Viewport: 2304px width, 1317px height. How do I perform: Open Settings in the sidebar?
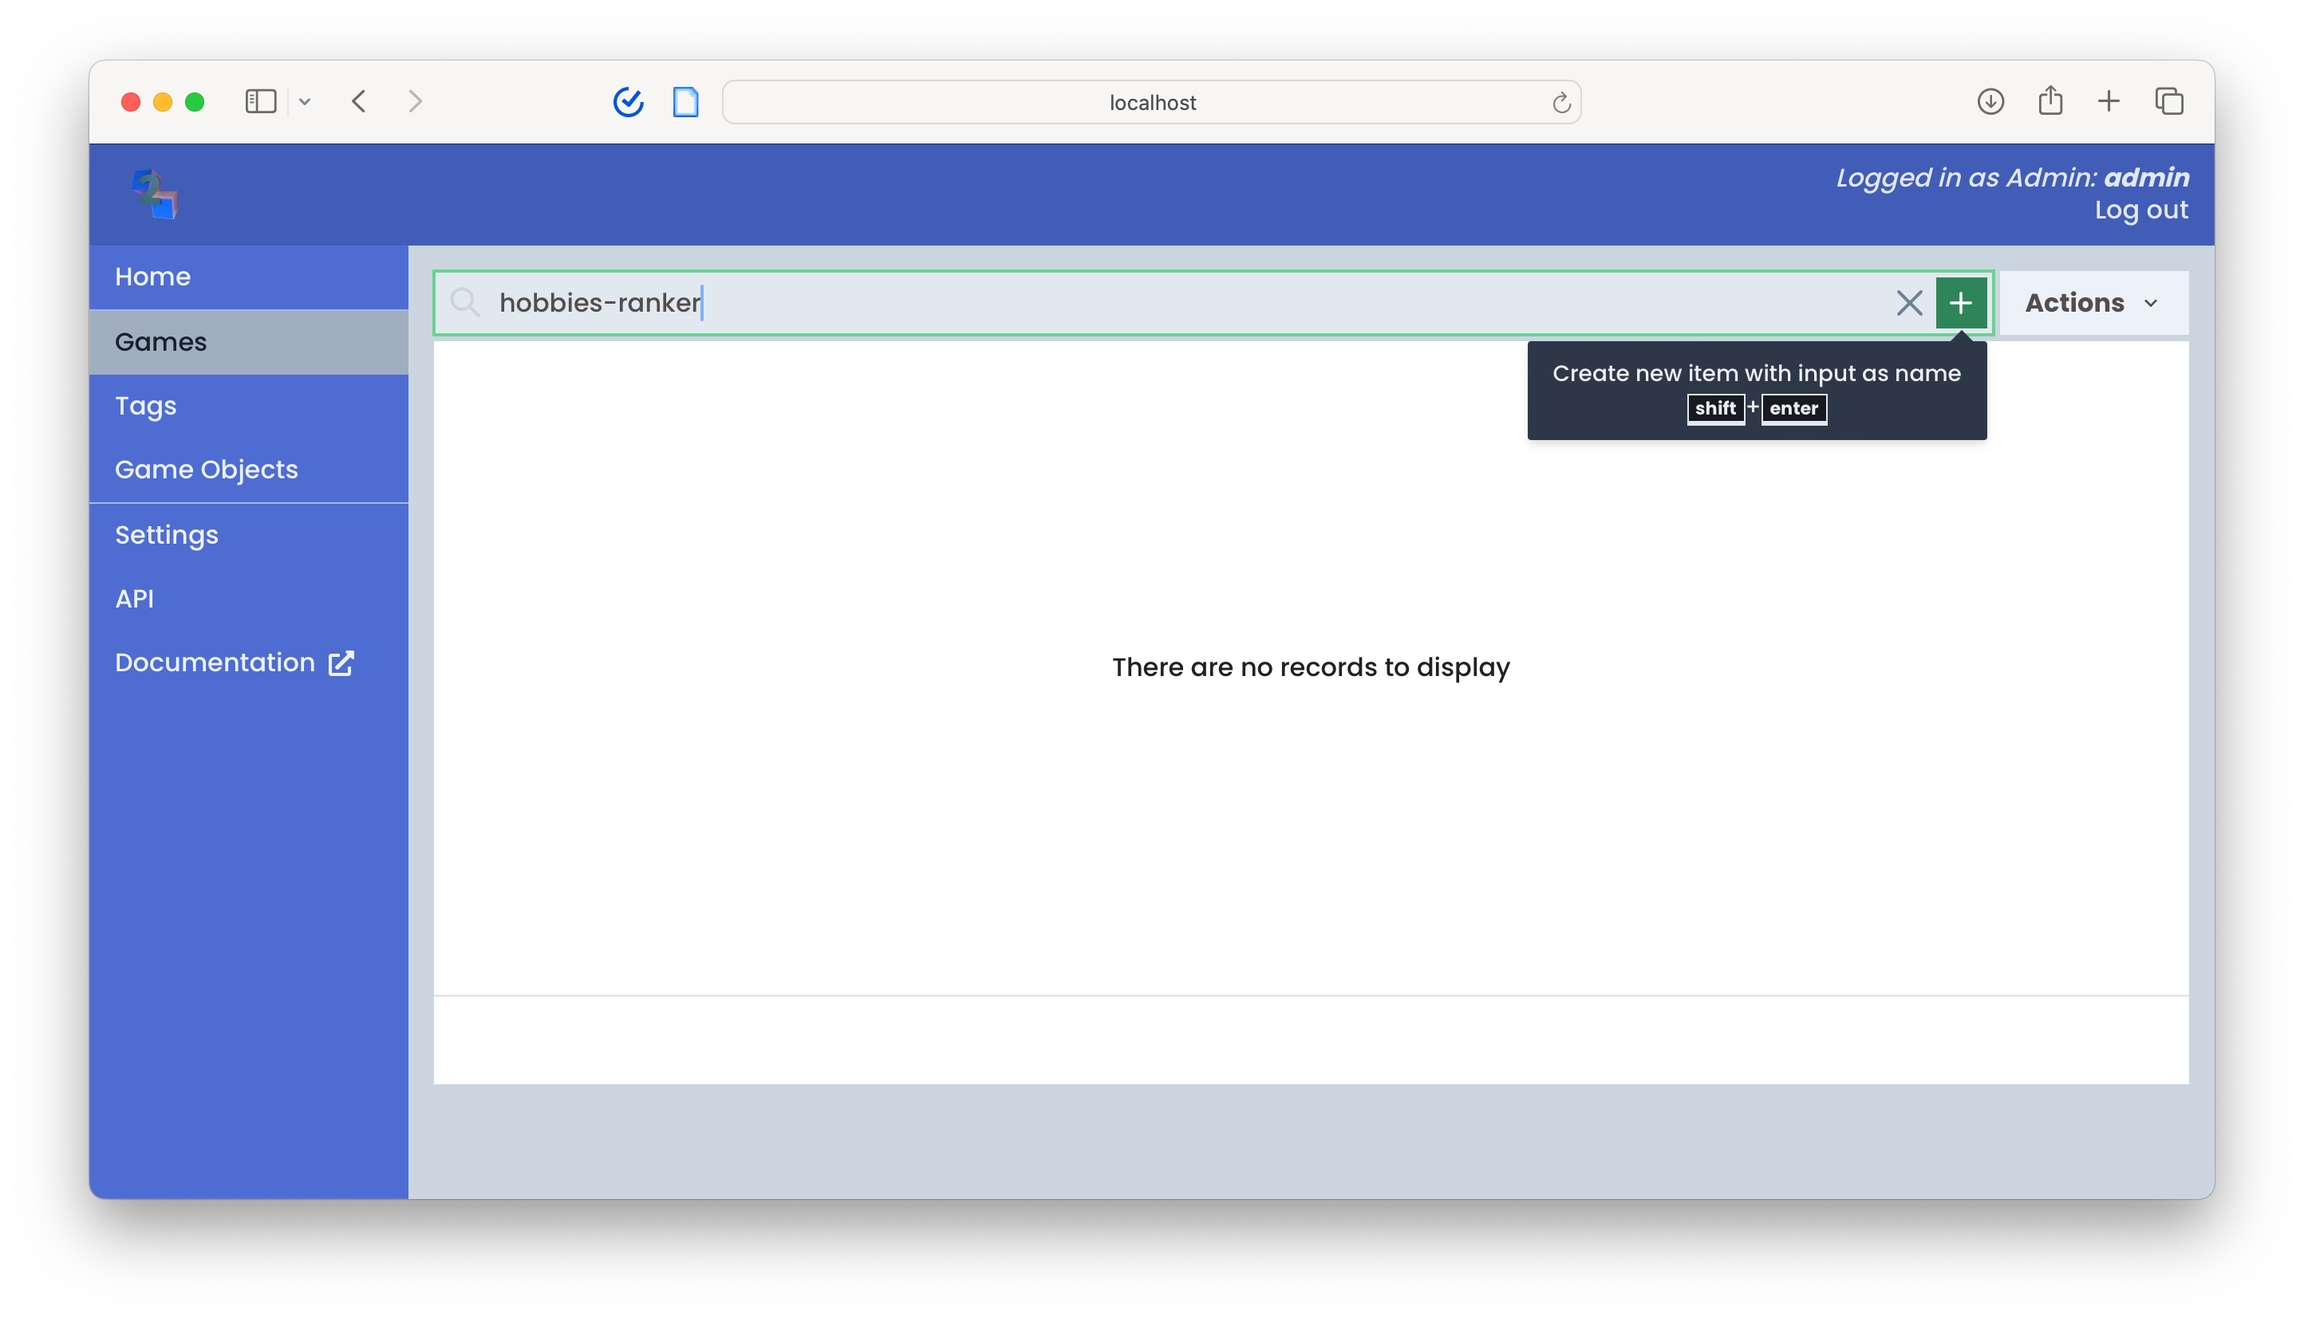click(x=248, y=535)
